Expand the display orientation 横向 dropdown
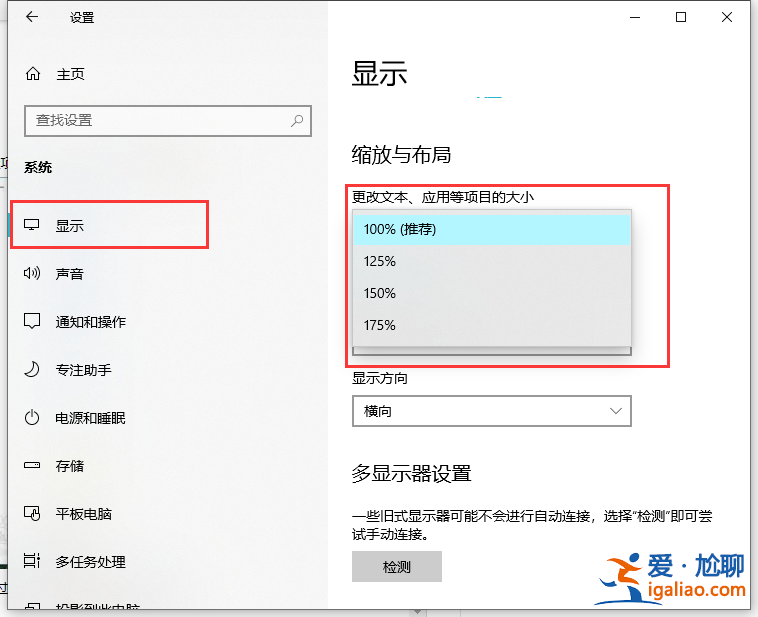The height and width of the screenshot is (617, 758). tap(491, 411)
